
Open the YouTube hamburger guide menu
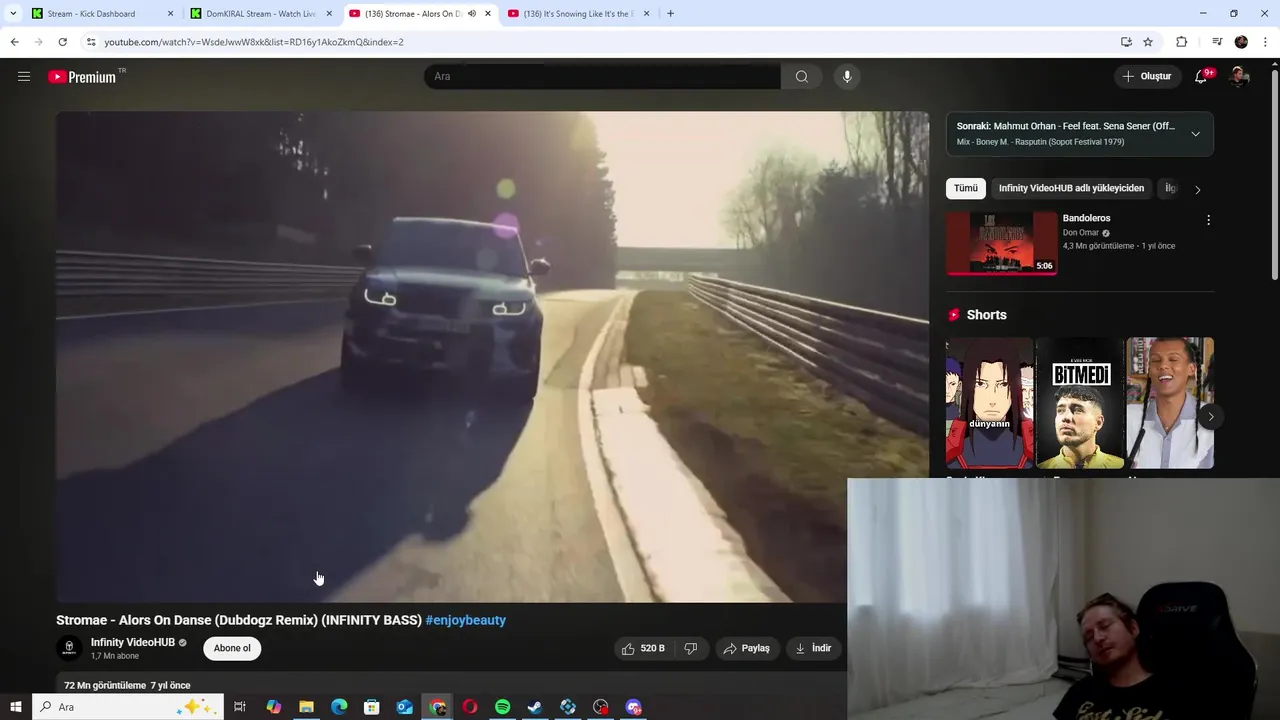(24, 77)
